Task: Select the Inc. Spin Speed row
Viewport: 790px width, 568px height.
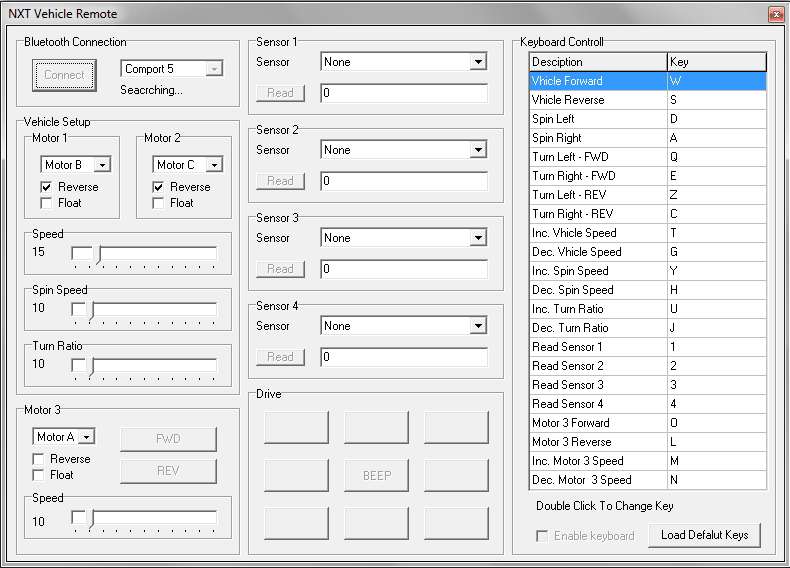Action: coord(648,271)
